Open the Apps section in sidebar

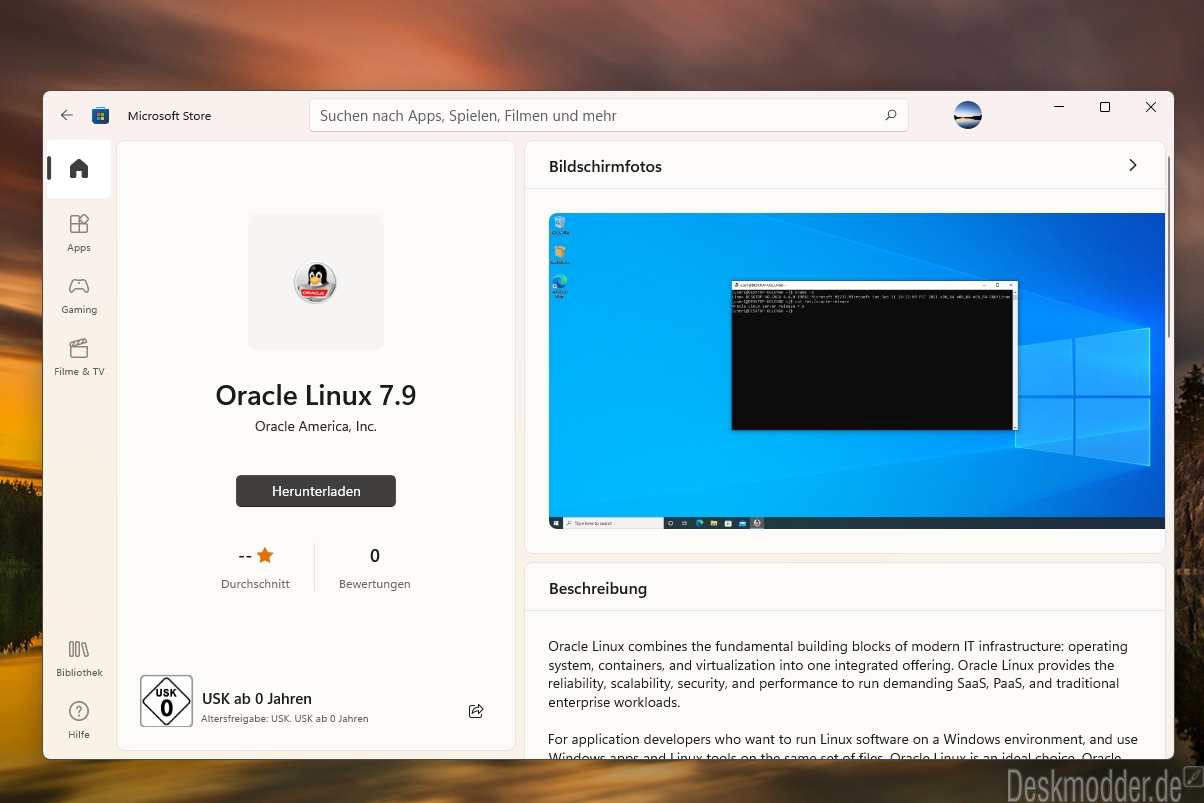[x=79, y=233]
